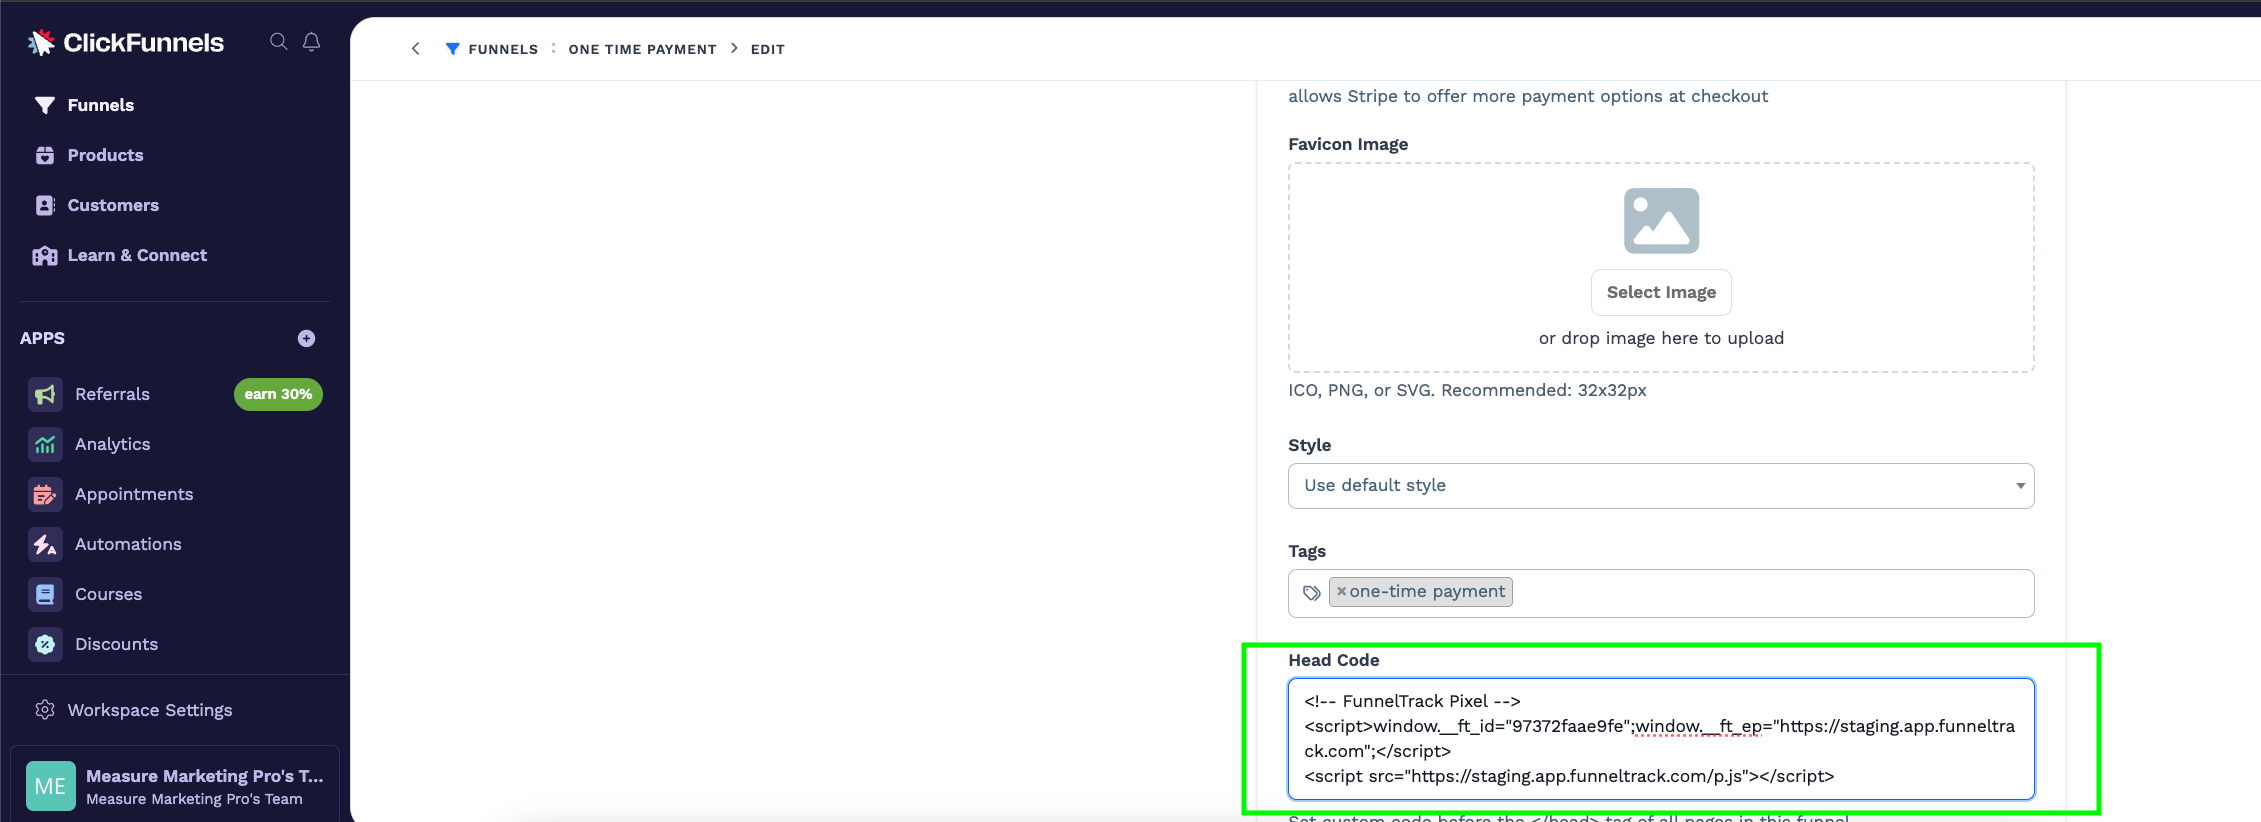Remove the one-time payment tag

coord(1342,592)
